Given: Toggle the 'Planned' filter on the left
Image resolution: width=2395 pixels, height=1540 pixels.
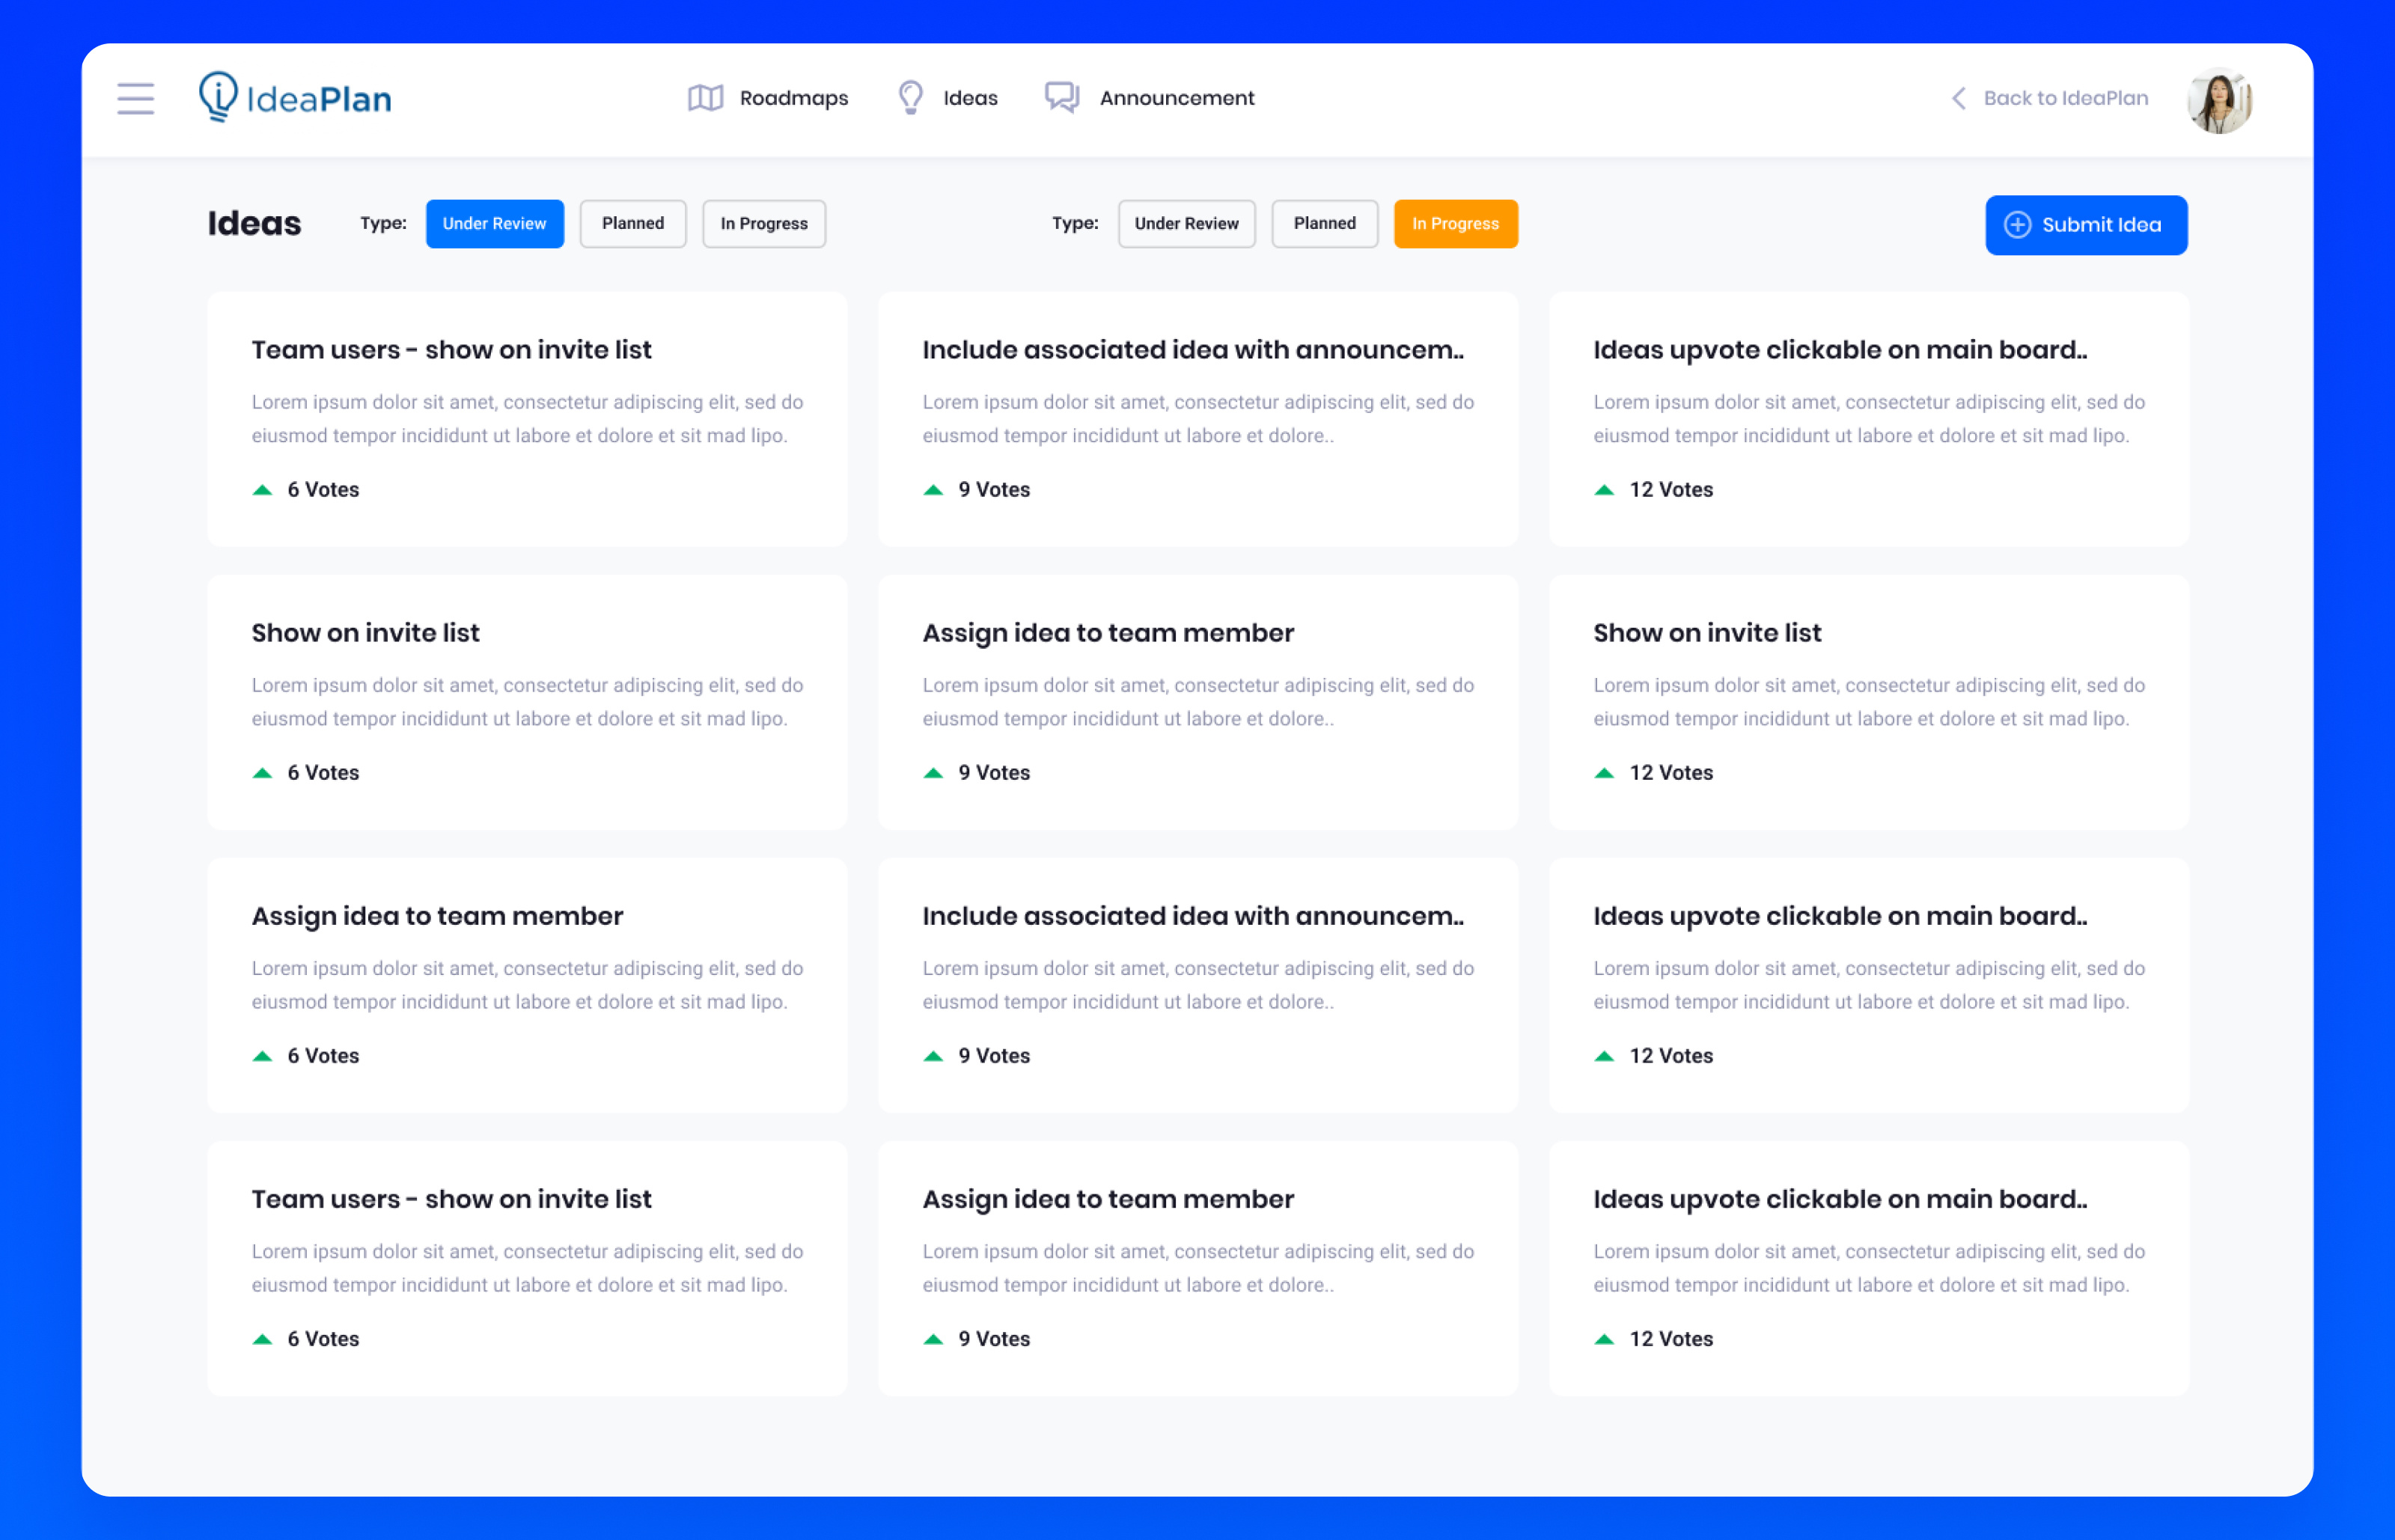Looking at the screenshot, I should (632, 223).
